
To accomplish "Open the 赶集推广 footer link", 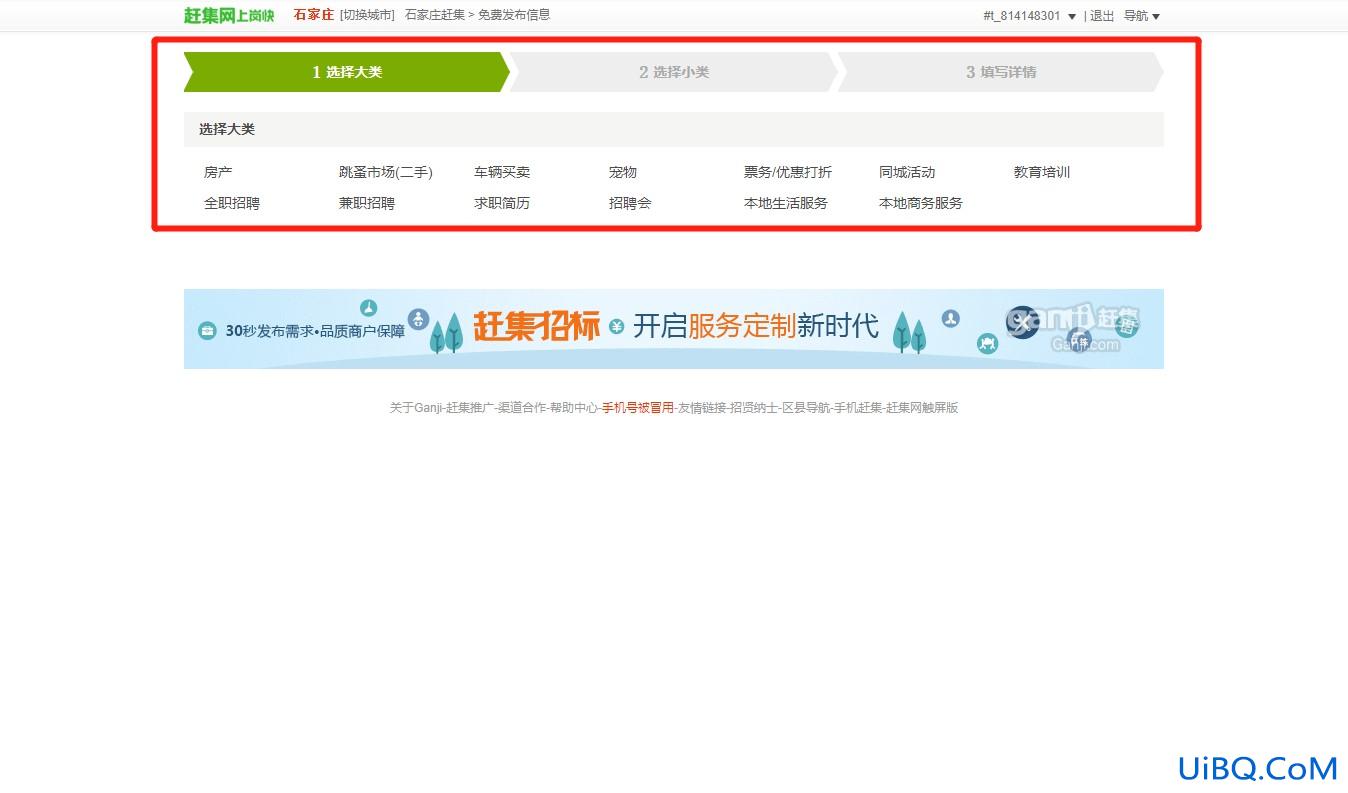I will point(470,408).
